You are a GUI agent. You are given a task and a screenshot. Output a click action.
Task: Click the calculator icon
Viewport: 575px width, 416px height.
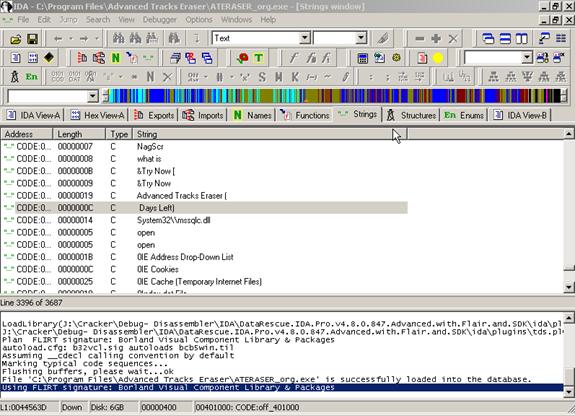click(x=363, y=58)
